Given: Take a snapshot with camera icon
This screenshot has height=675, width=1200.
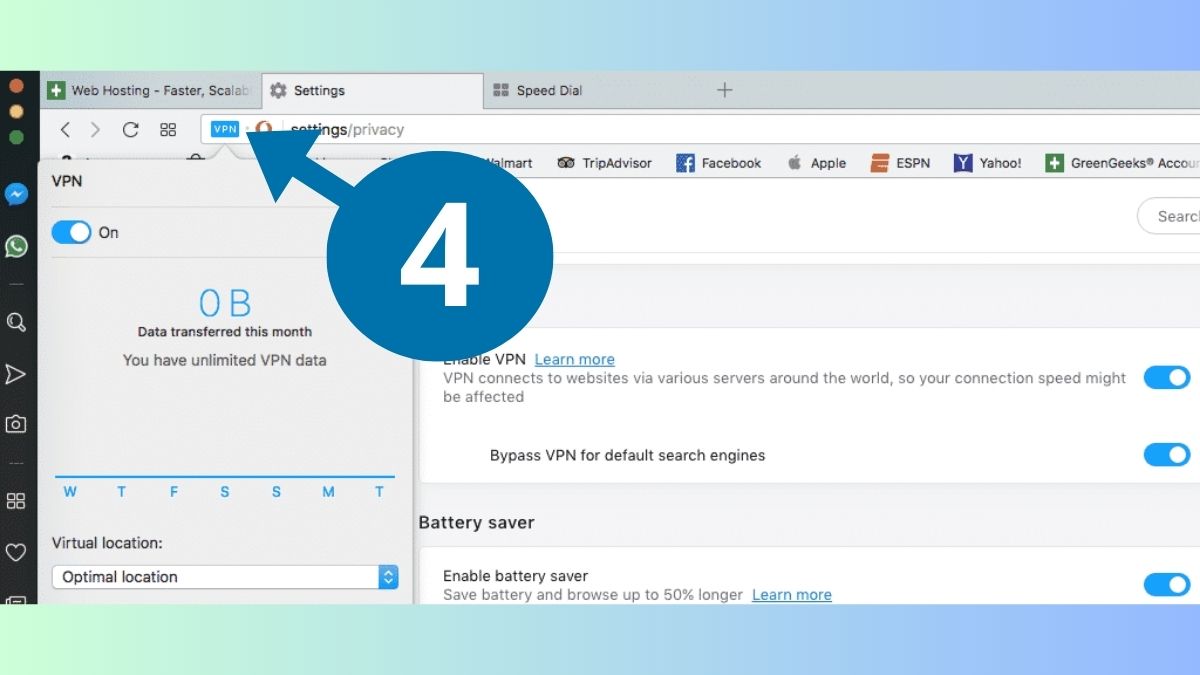Looking at the screenshot, I should [16, 424].
